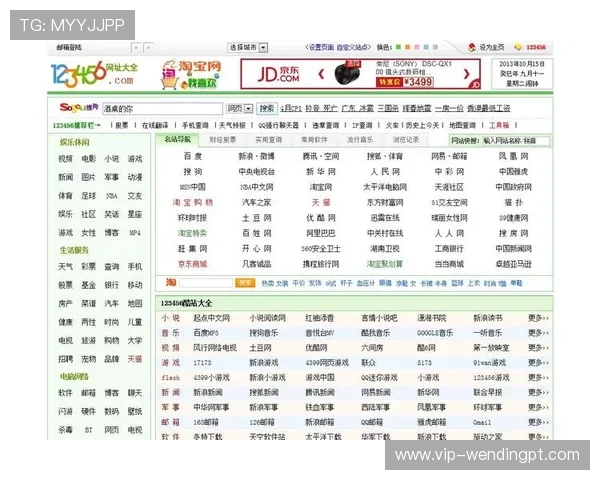600x480 pixels.
Task: Click the orange 淘 icon beside Taobao search
Action: click(171, 282)
